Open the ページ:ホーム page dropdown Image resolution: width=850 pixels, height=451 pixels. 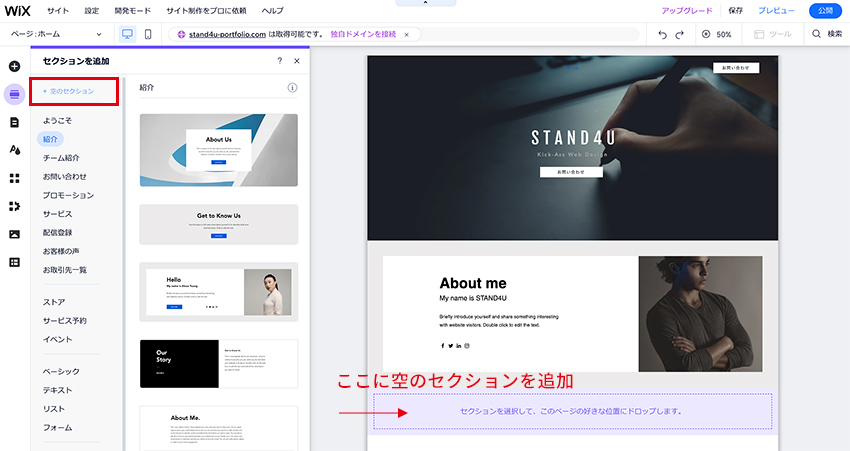point(56,34)
